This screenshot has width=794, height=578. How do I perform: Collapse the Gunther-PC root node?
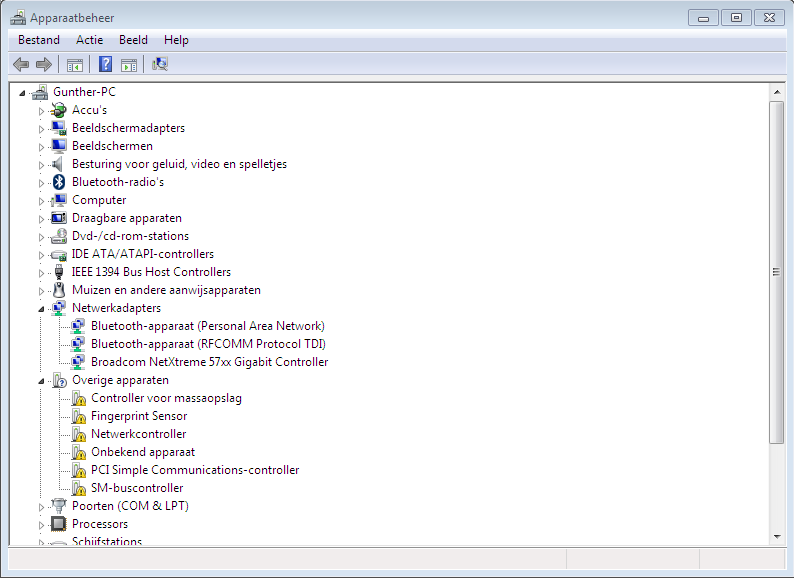22,93
